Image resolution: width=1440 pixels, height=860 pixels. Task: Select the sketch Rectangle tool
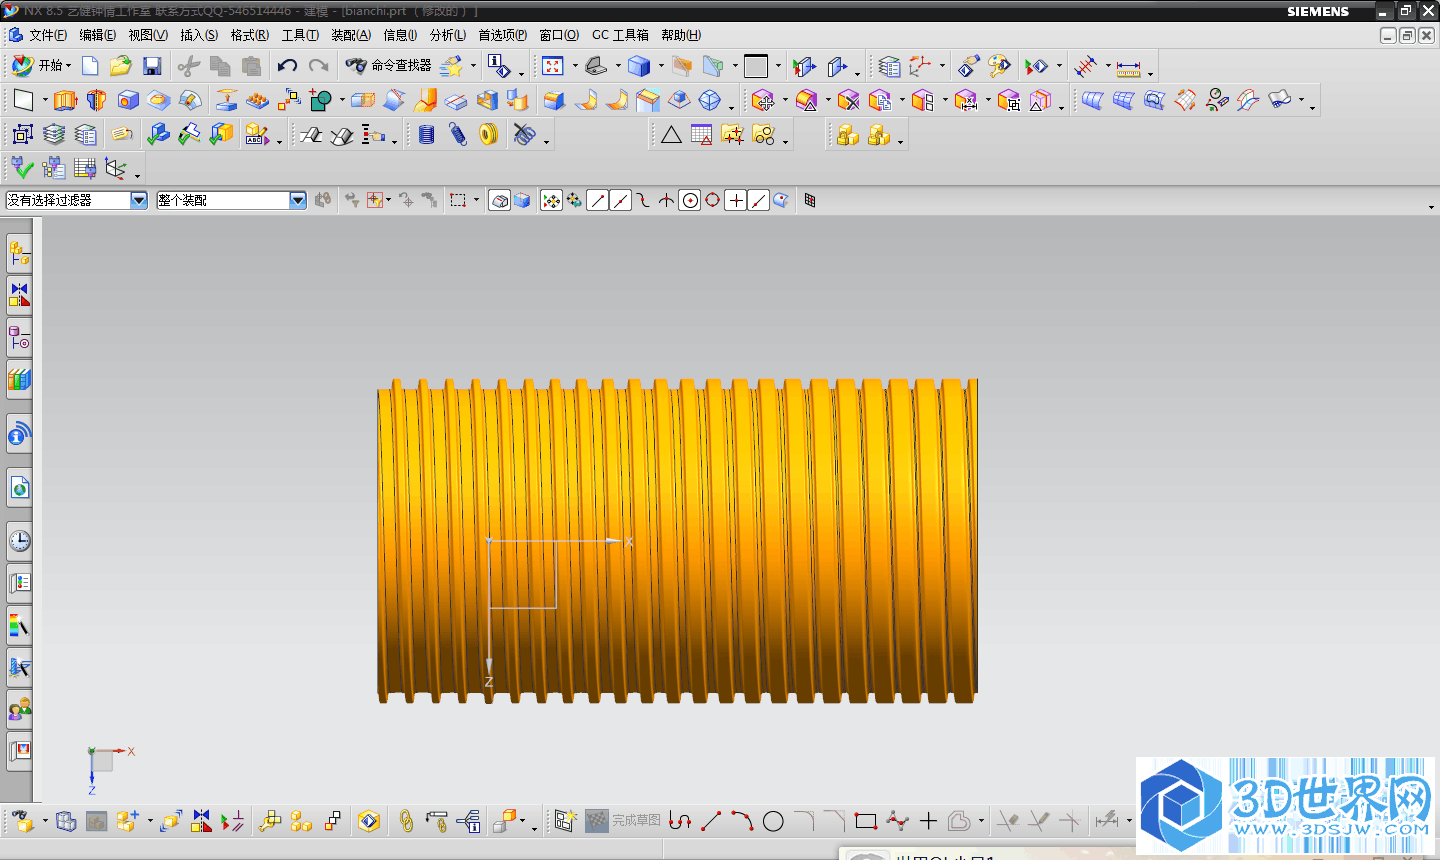866,821
